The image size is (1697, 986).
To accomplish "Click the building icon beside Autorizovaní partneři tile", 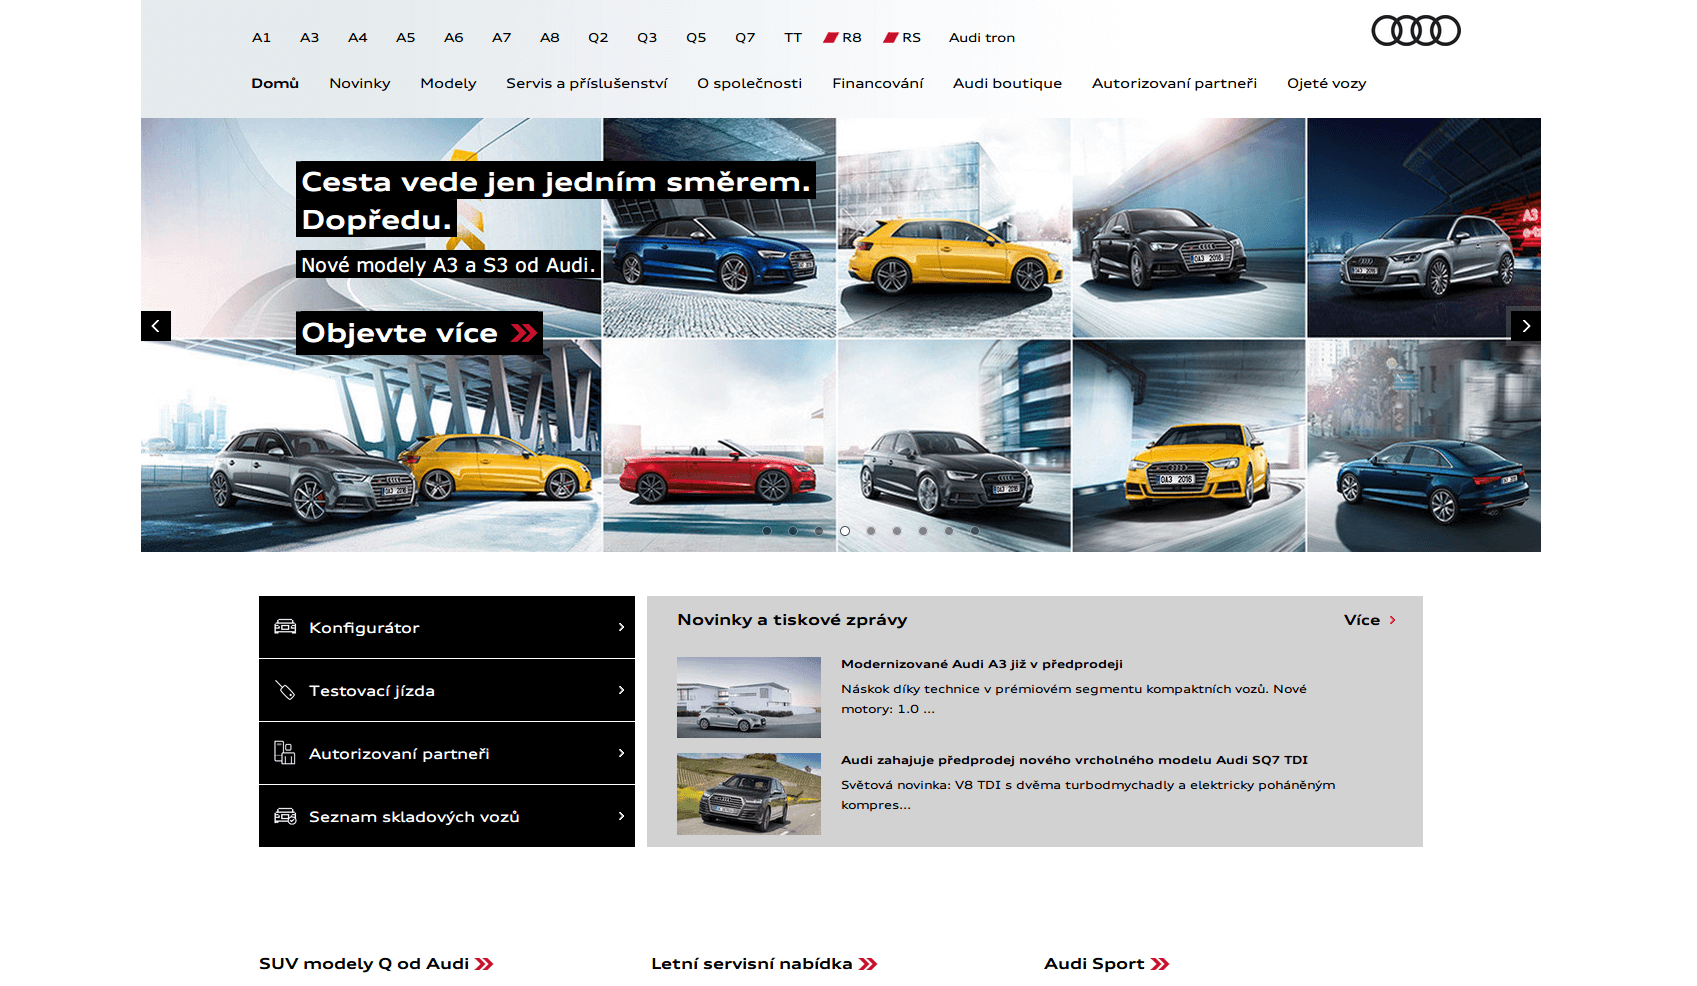I will pos(285,753).
